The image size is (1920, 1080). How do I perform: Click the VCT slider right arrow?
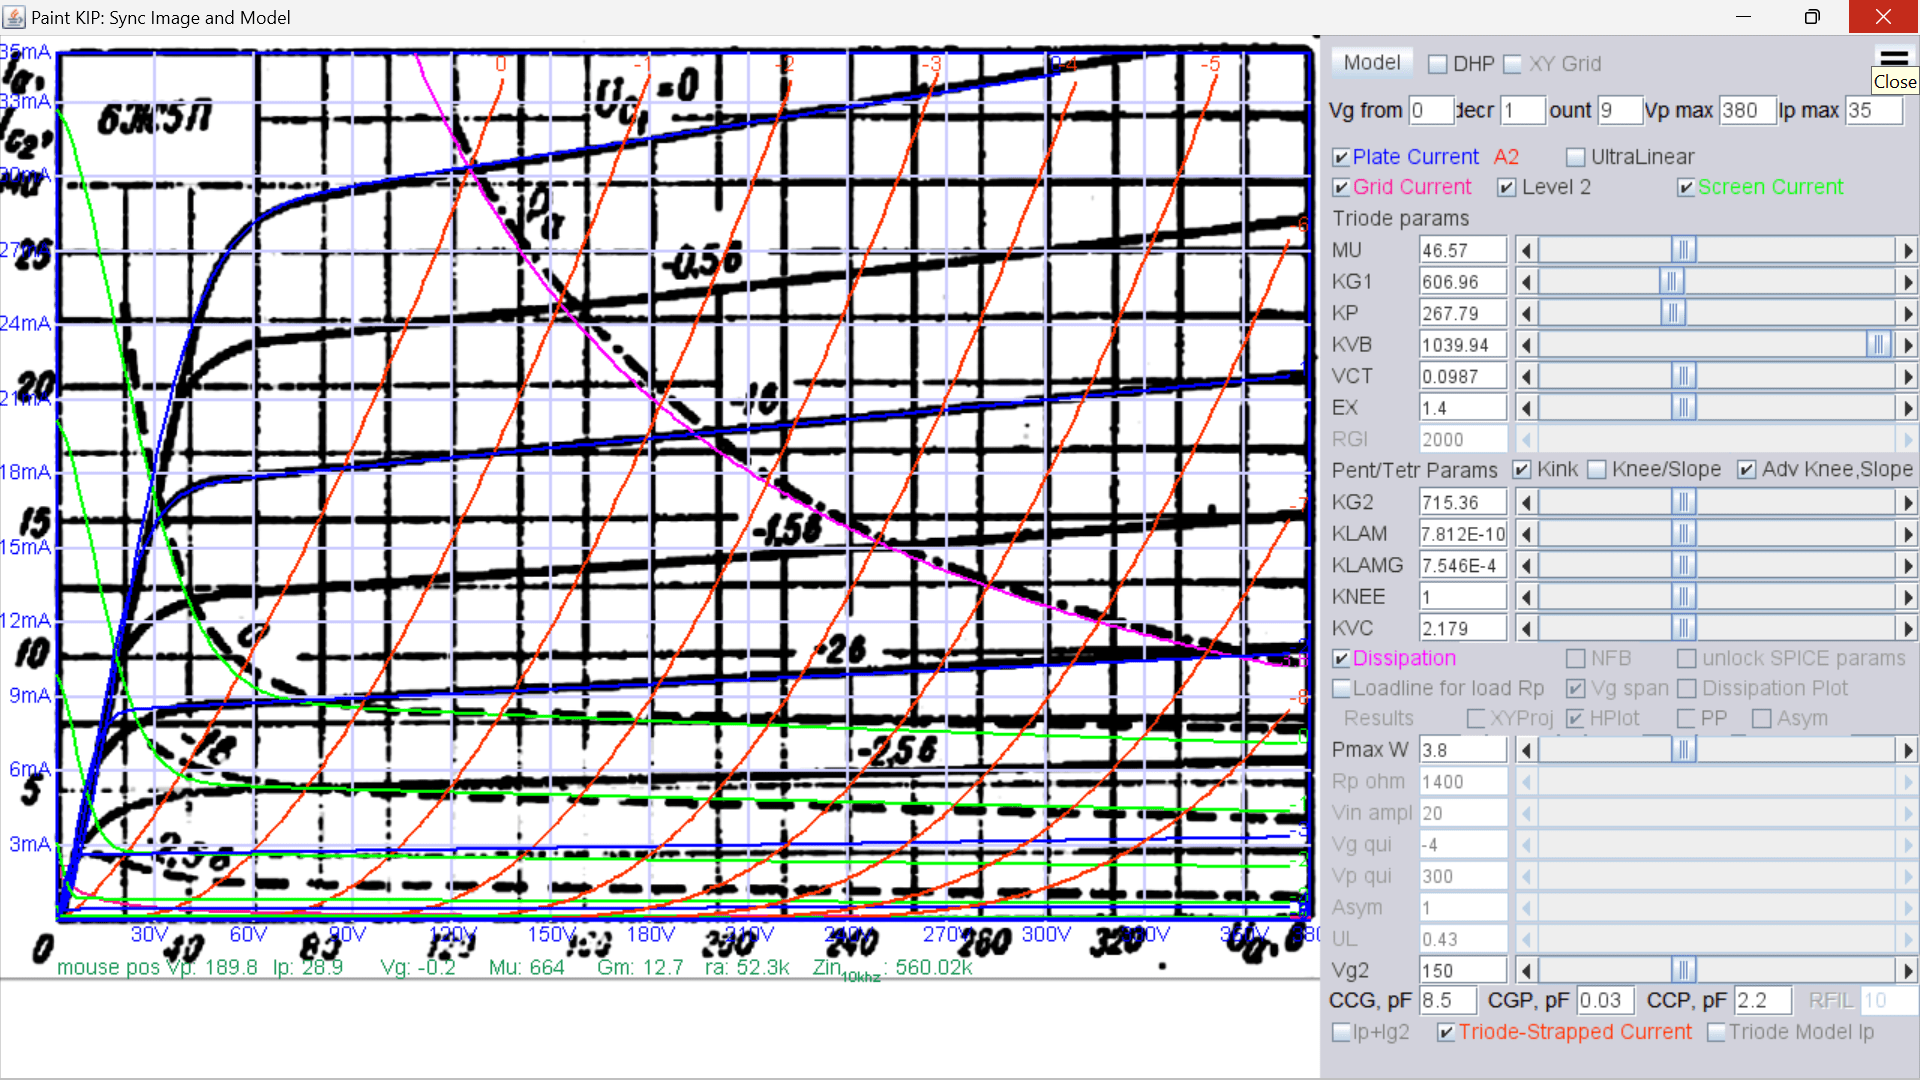pyautogui.click(x=1907, y=376)
